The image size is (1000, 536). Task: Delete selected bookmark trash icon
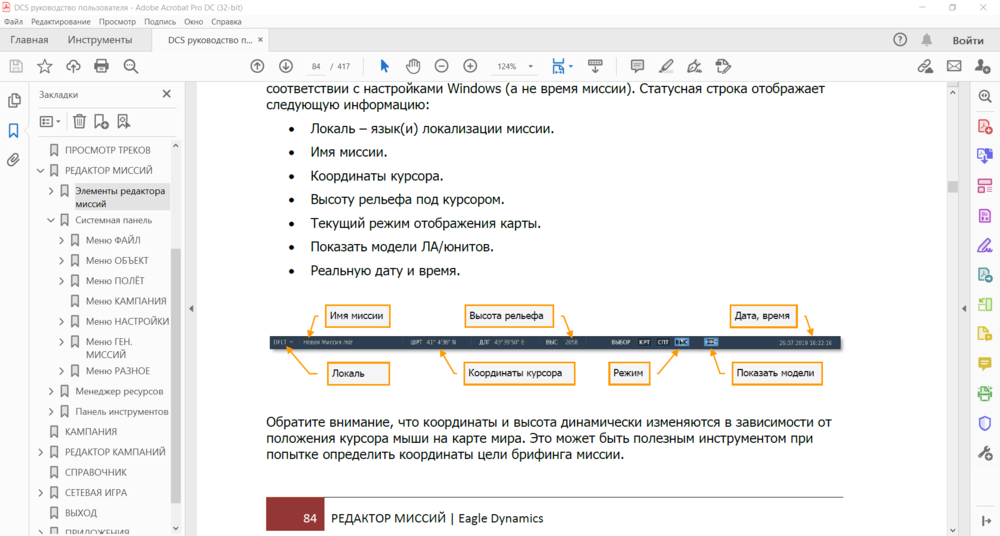(x=79, y=121)
